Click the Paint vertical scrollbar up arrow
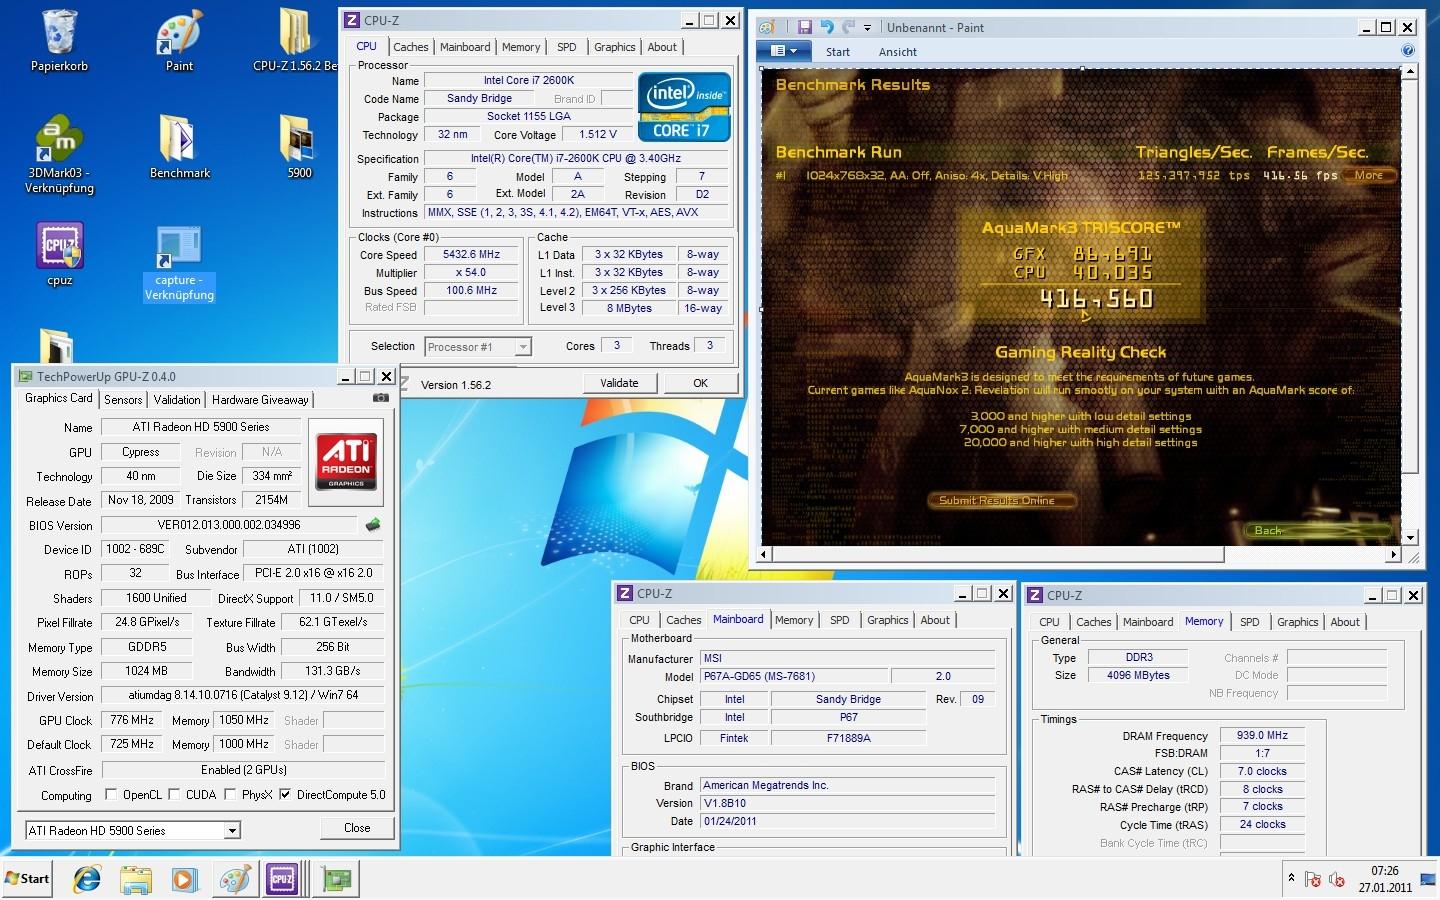Screen dimensions: 1440x900 tap(1410, 71)
